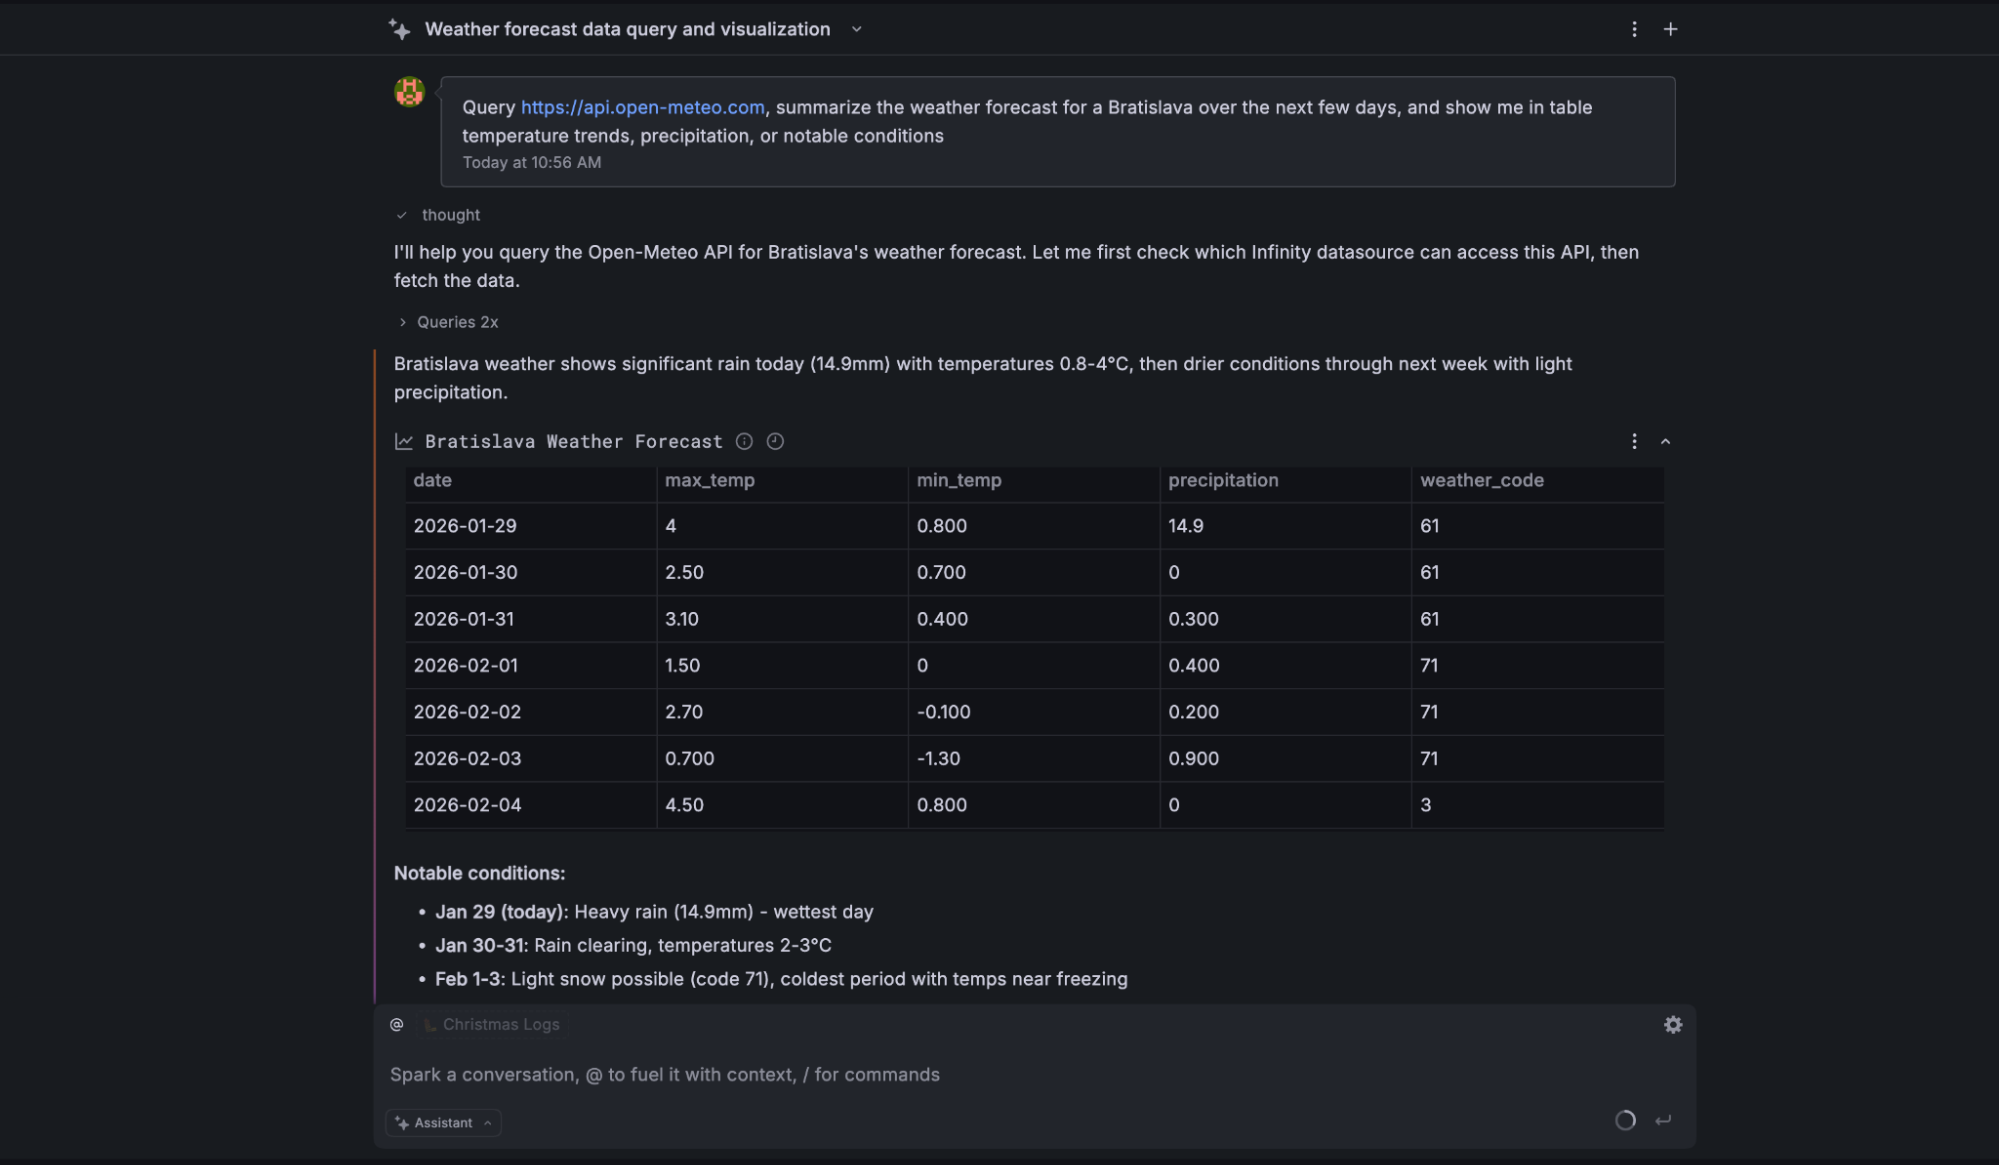
Task: Click the Bratislava Weather Forecast chart icon
Action: (x=404, y=442)
